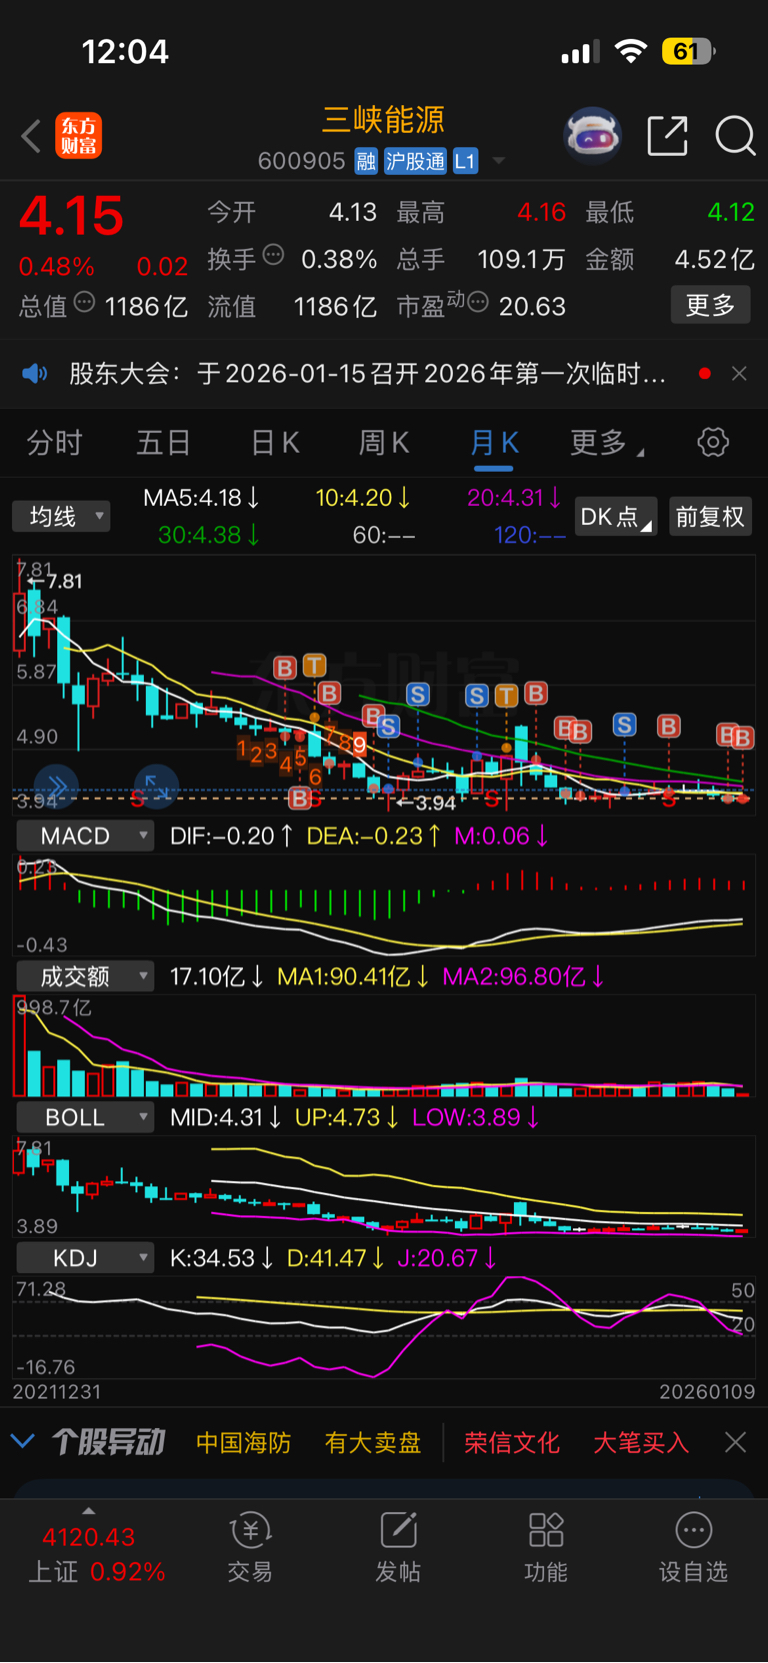The width and height of the screenshot is (768, 1663).
Task: Open the 股东大会 announcement text
Action: tap(367, 374)
